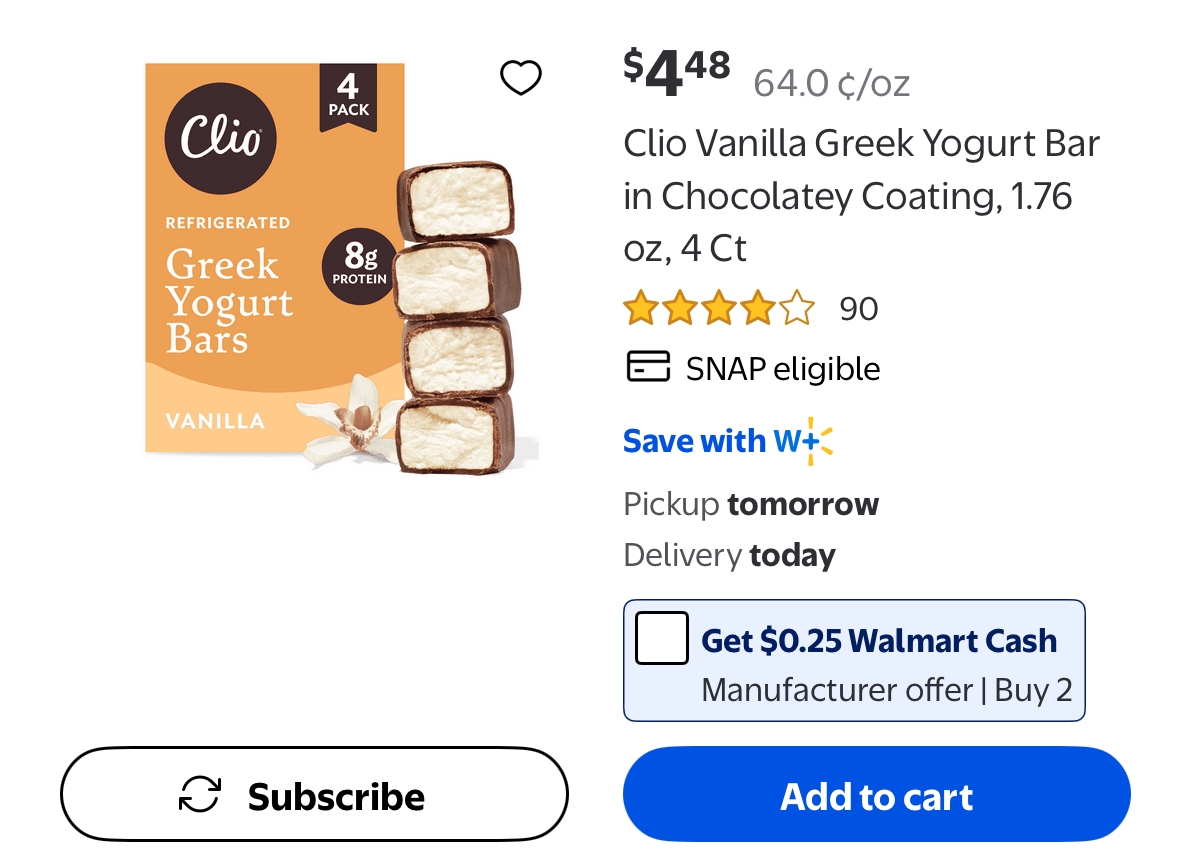Select the Delivery today option
The image size is (1179, 859).
(729, 555)
